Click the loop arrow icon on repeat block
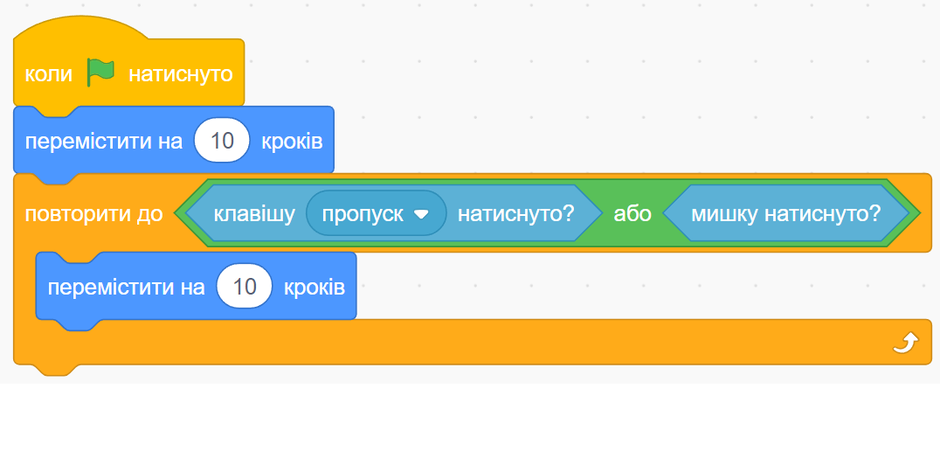940x458 pixels. click(905, 343)
